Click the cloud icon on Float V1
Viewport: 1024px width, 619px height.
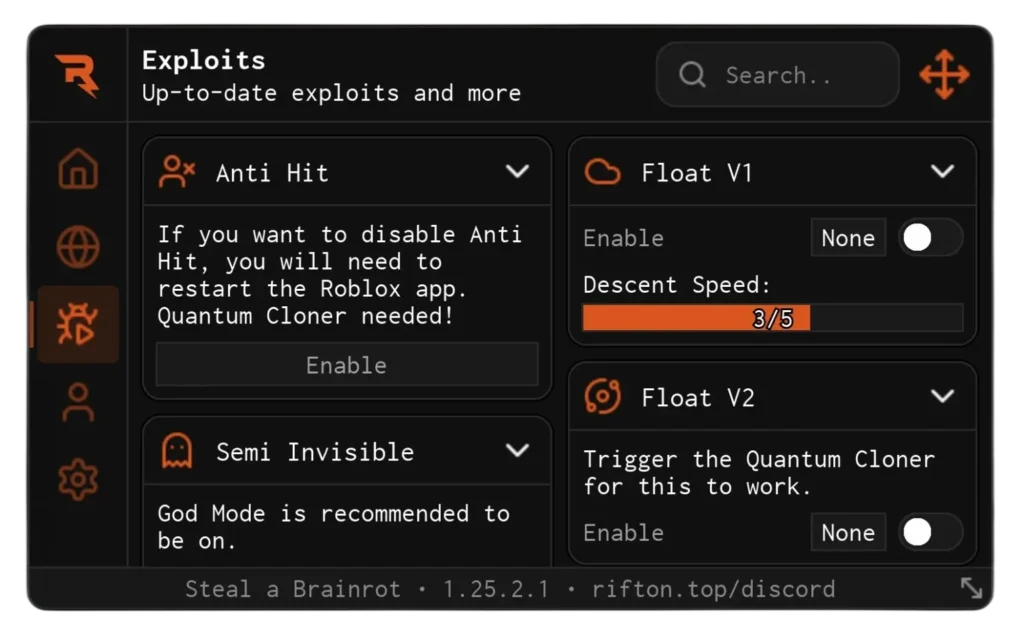(602, 172)
